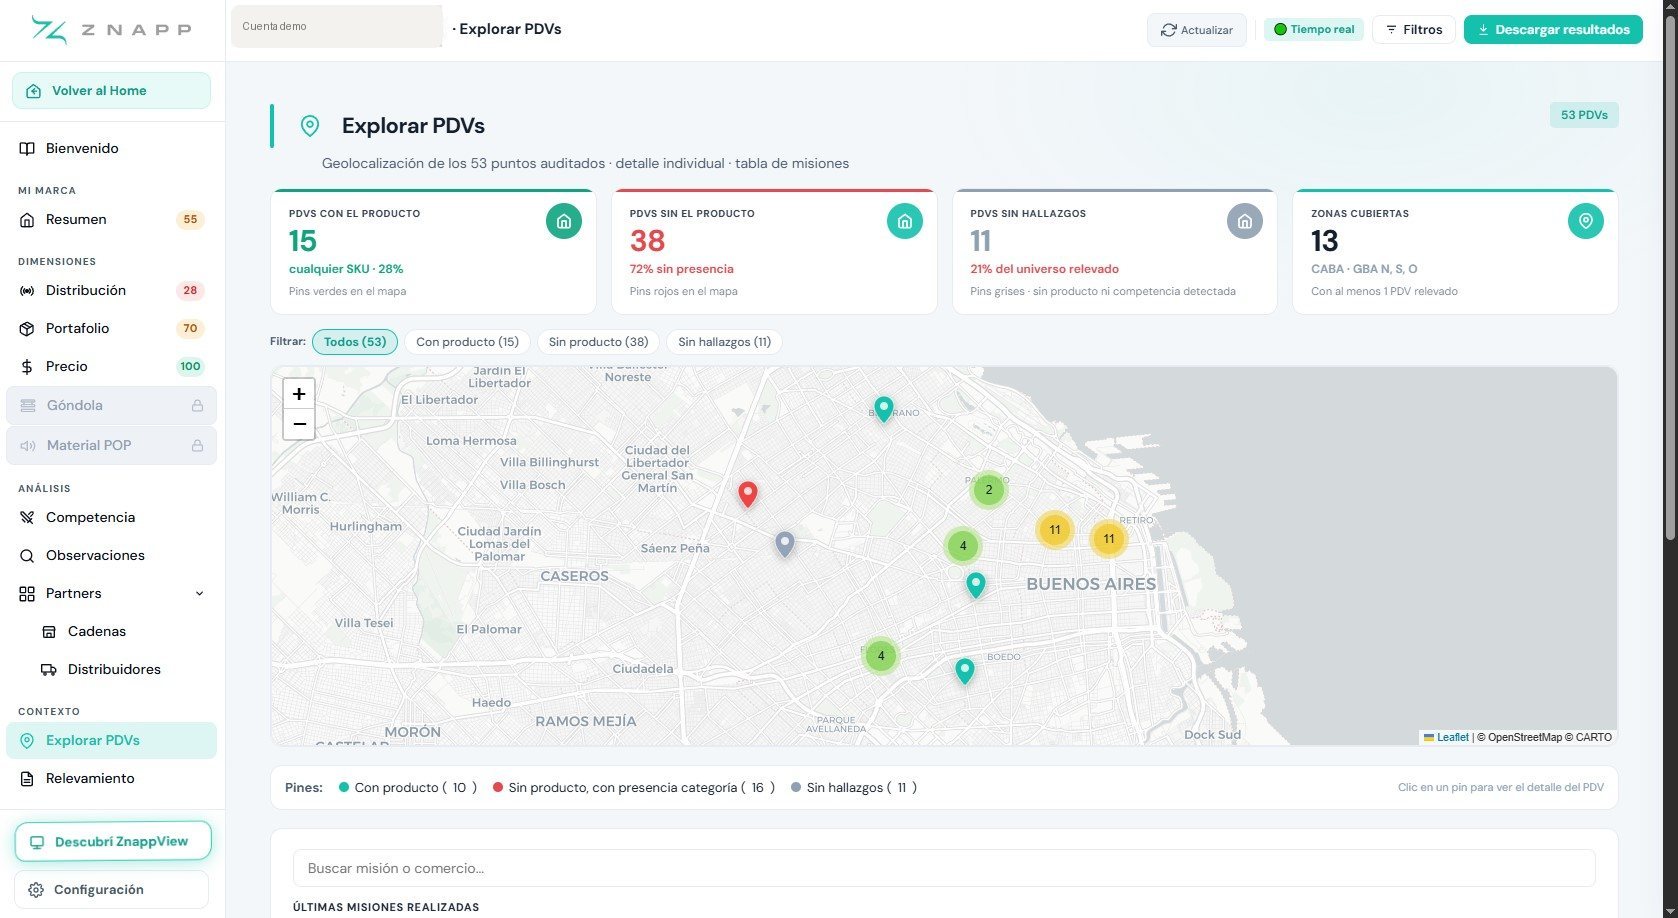1678x918 pixels.
Task: Click the gear icon in Configuración
Action: coord(36,890)
